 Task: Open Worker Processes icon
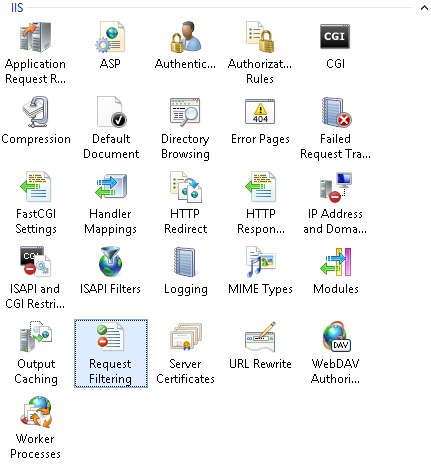pos(36,428)
